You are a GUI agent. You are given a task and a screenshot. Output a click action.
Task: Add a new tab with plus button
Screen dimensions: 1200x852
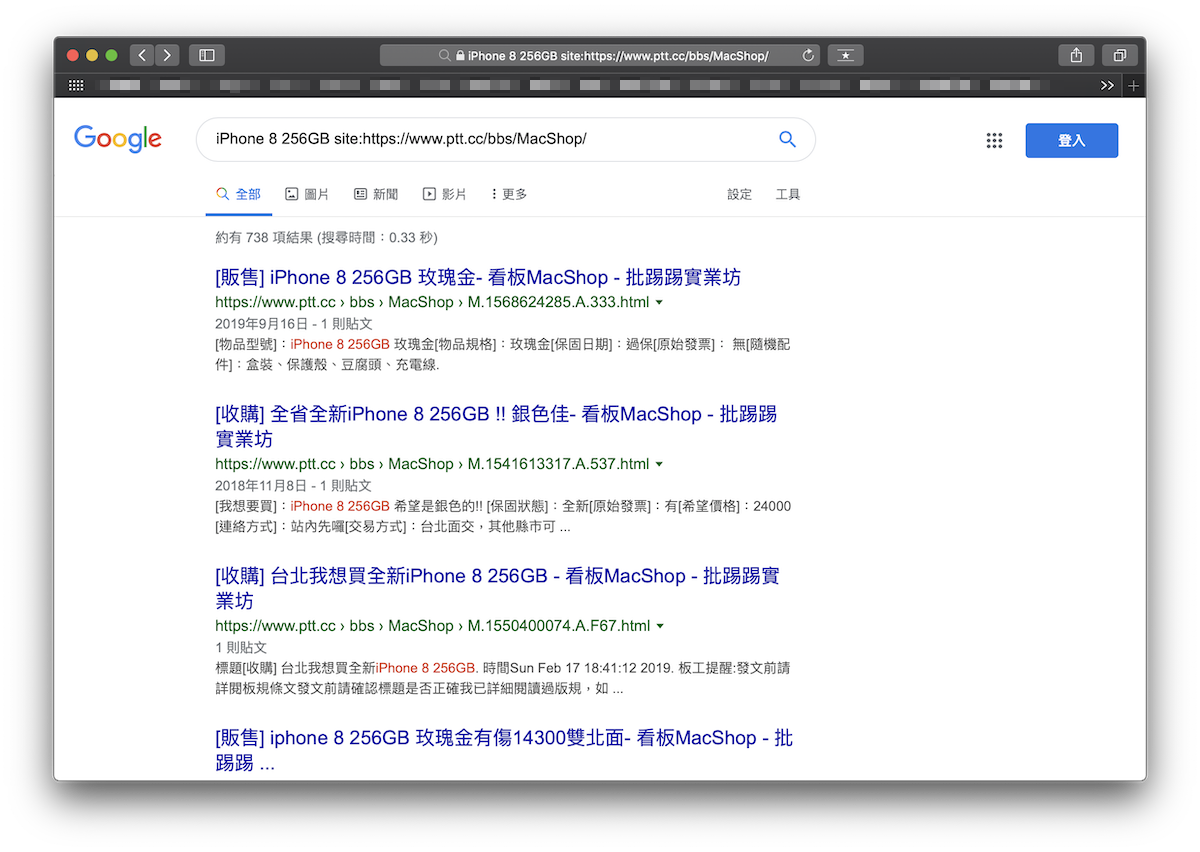tap(1133, 86)
